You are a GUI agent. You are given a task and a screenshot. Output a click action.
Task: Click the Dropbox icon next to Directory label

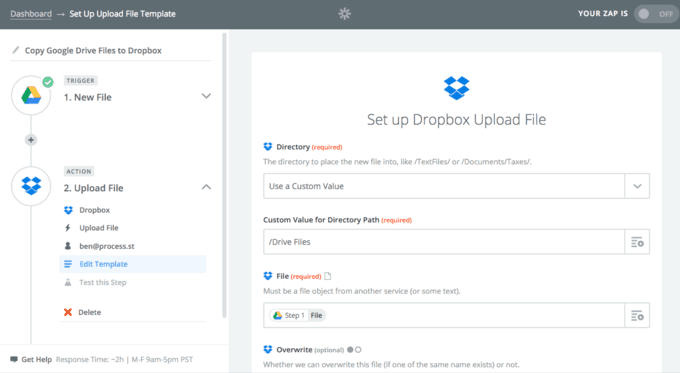pos(268,147)
